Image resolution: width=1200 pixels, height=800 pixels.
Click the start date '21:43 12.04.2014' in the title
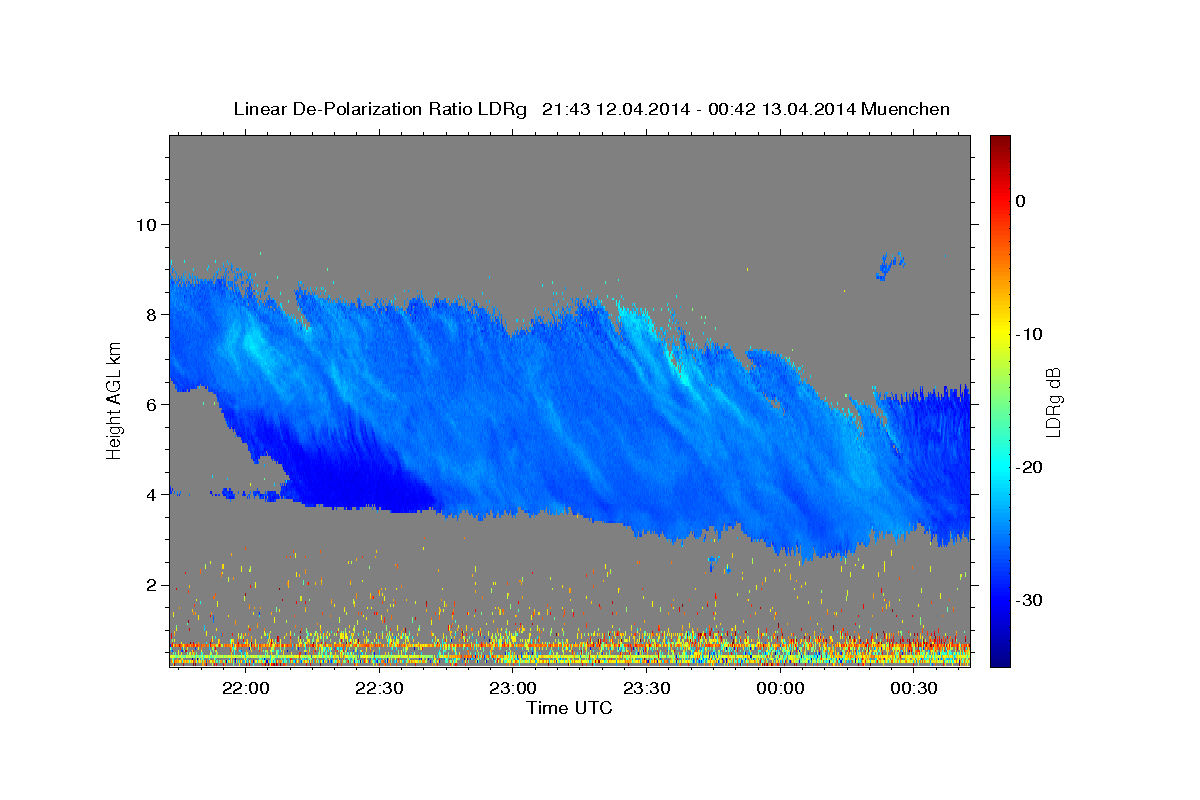pos(615,109)
